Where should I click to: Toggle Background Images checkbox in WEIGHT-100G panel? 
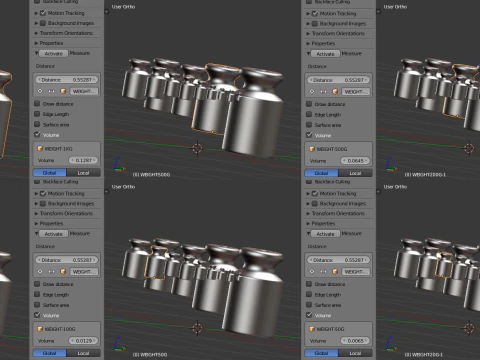pos(43,203)
